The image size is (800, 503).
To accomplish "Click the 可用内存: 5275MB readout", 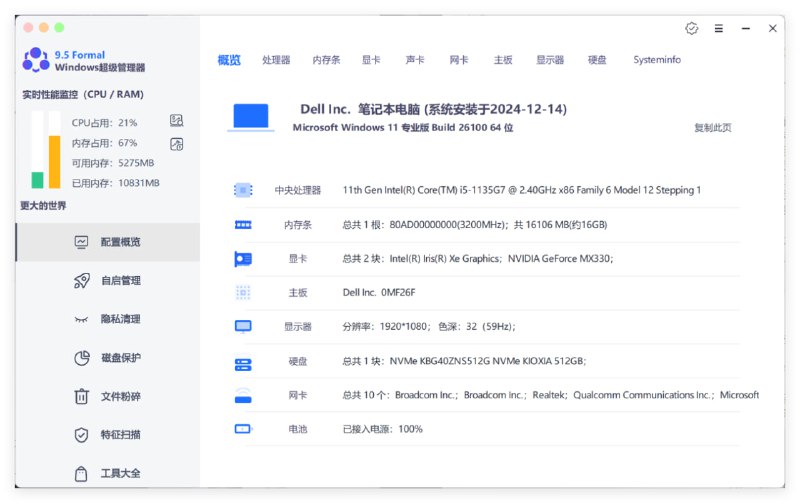I will (x=113, y=163).
